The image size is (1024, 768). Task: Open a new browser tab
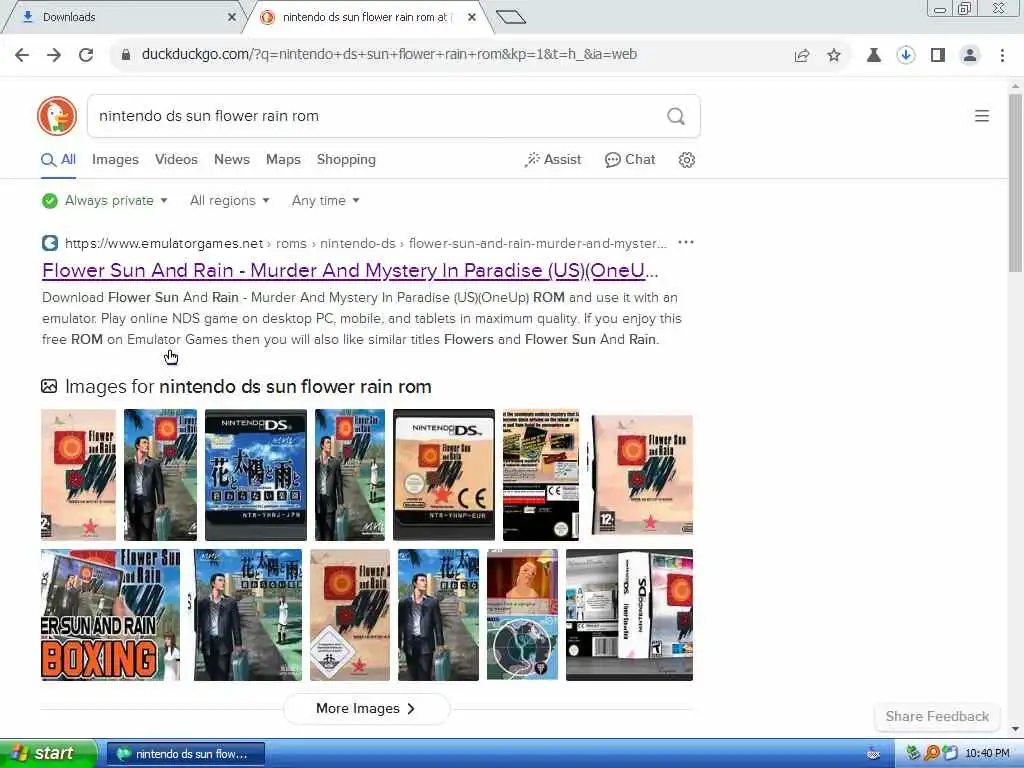click(x=511, y=17)
